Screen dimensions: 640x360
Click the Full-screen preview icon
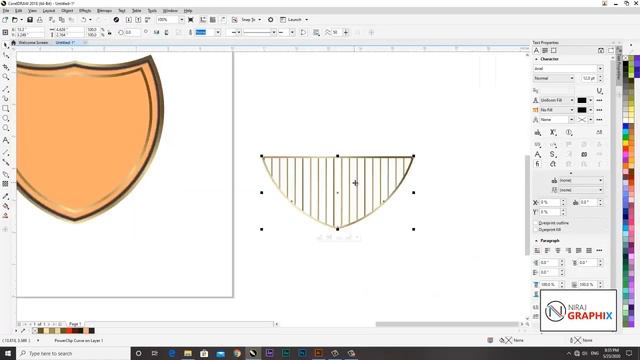(x=191, y=20)
